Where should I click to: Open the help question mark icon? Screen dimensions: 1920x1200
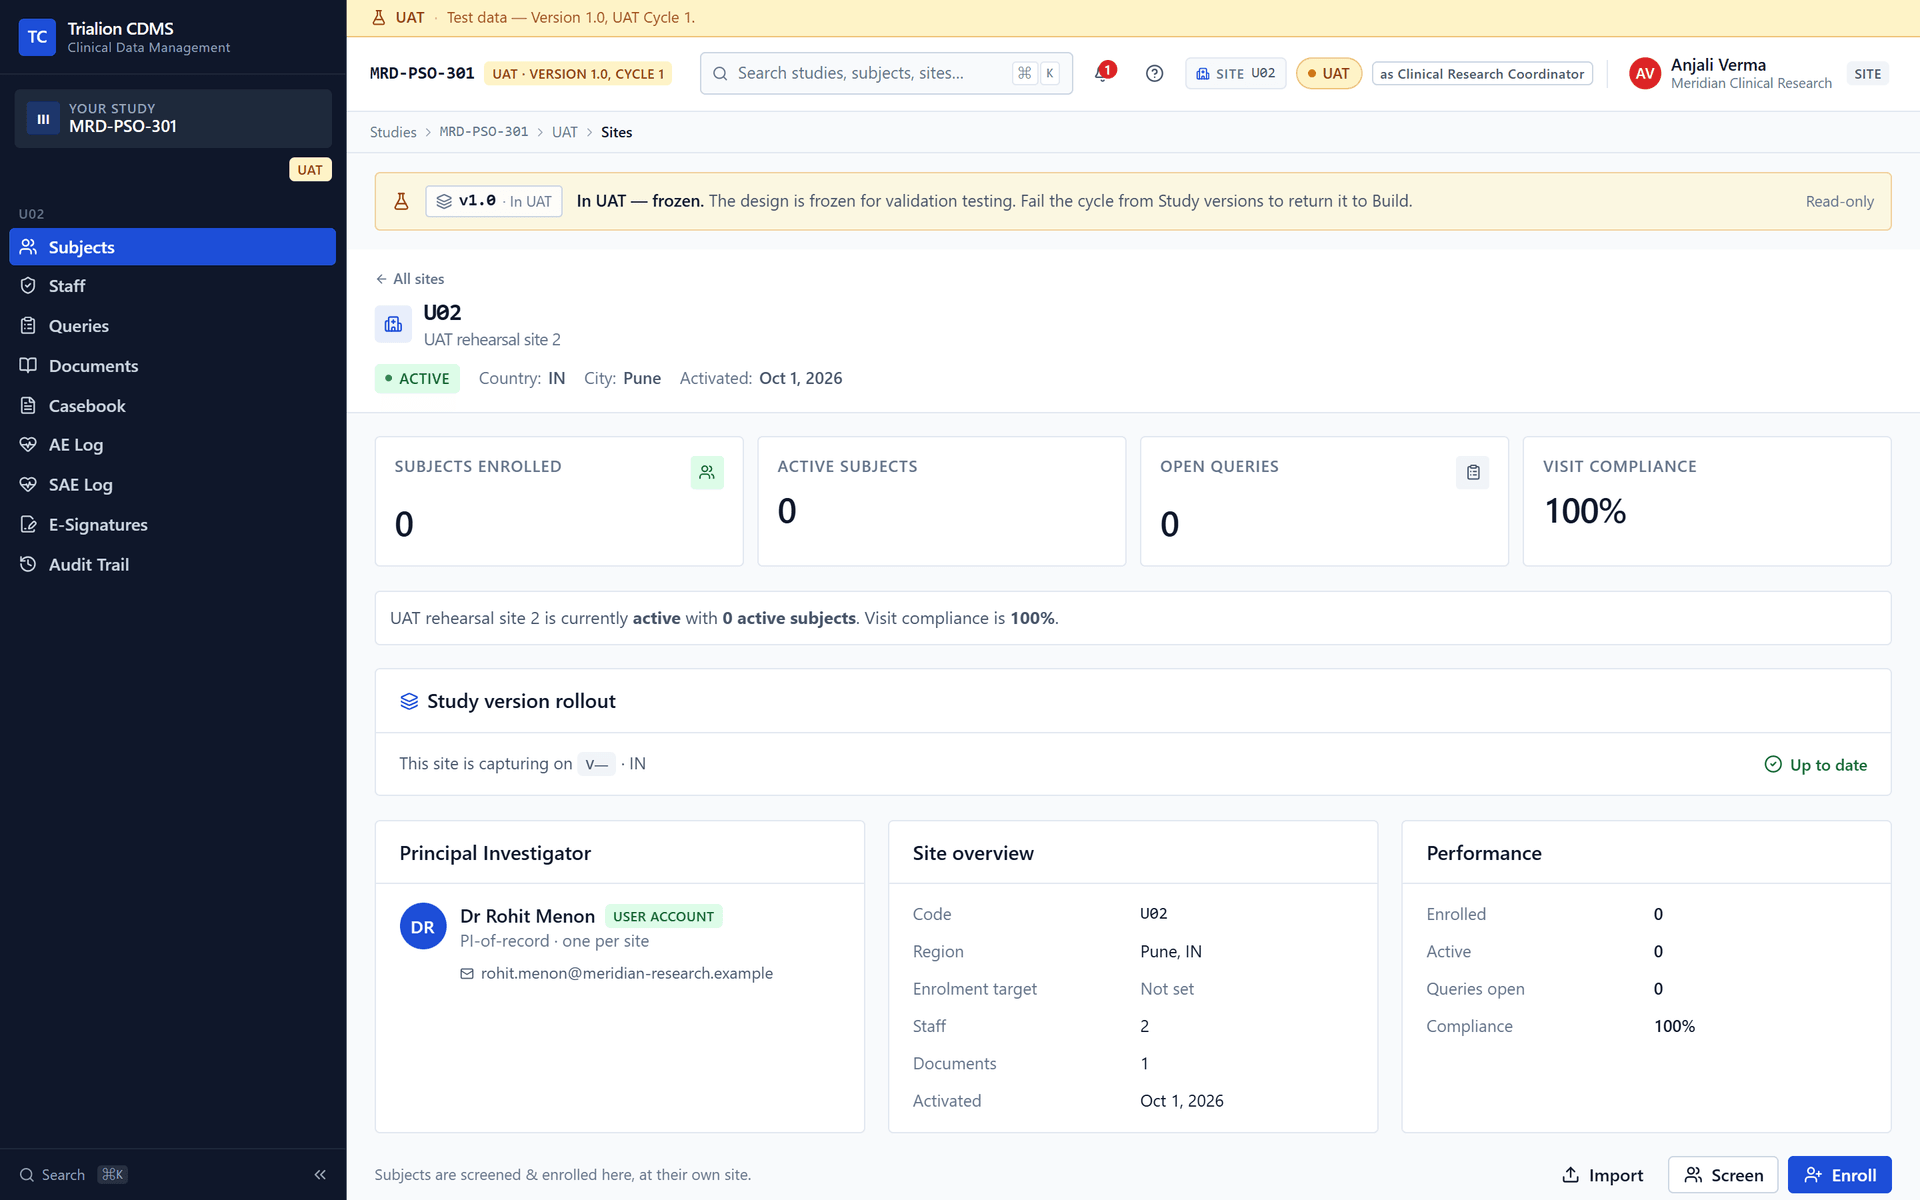[1154, 73]
